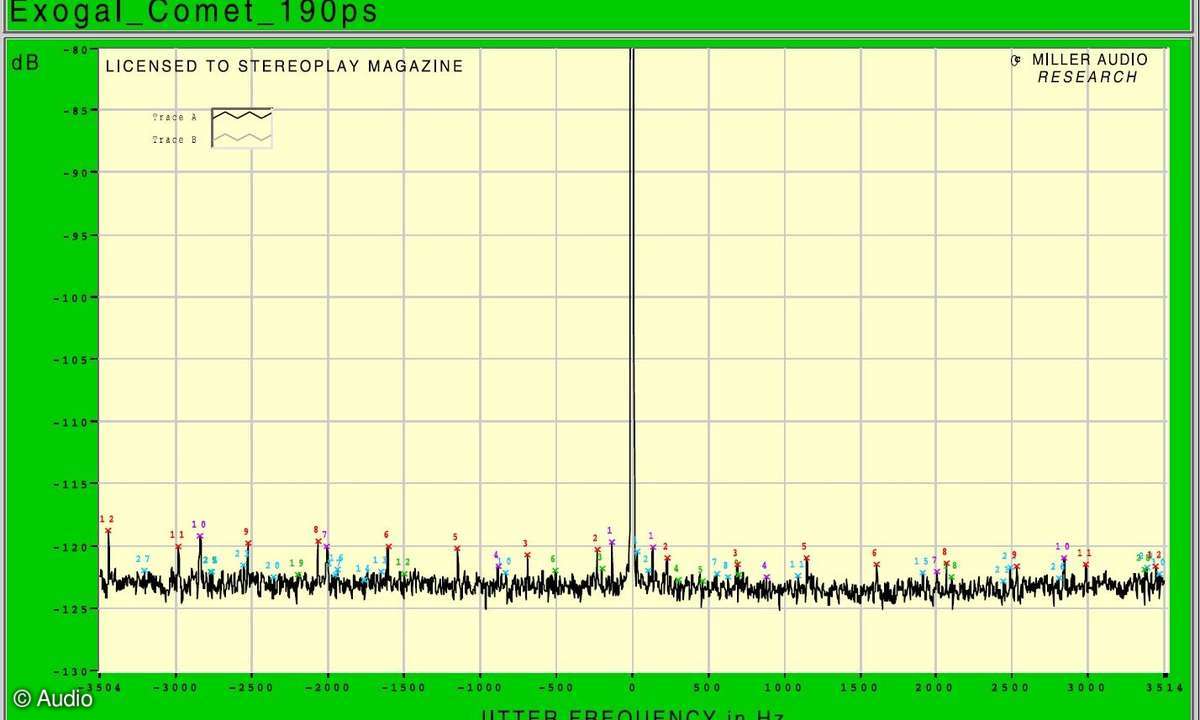Screen dimensions: 1200x720
Task: Click the -80 y-axis value
Action: pyautogui.click(x=74, y=48)
